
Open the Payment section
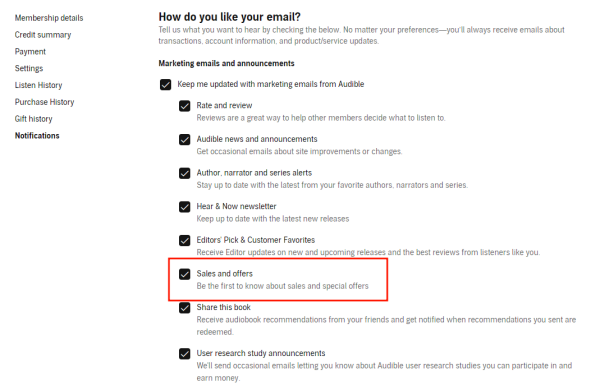[30, 52]
